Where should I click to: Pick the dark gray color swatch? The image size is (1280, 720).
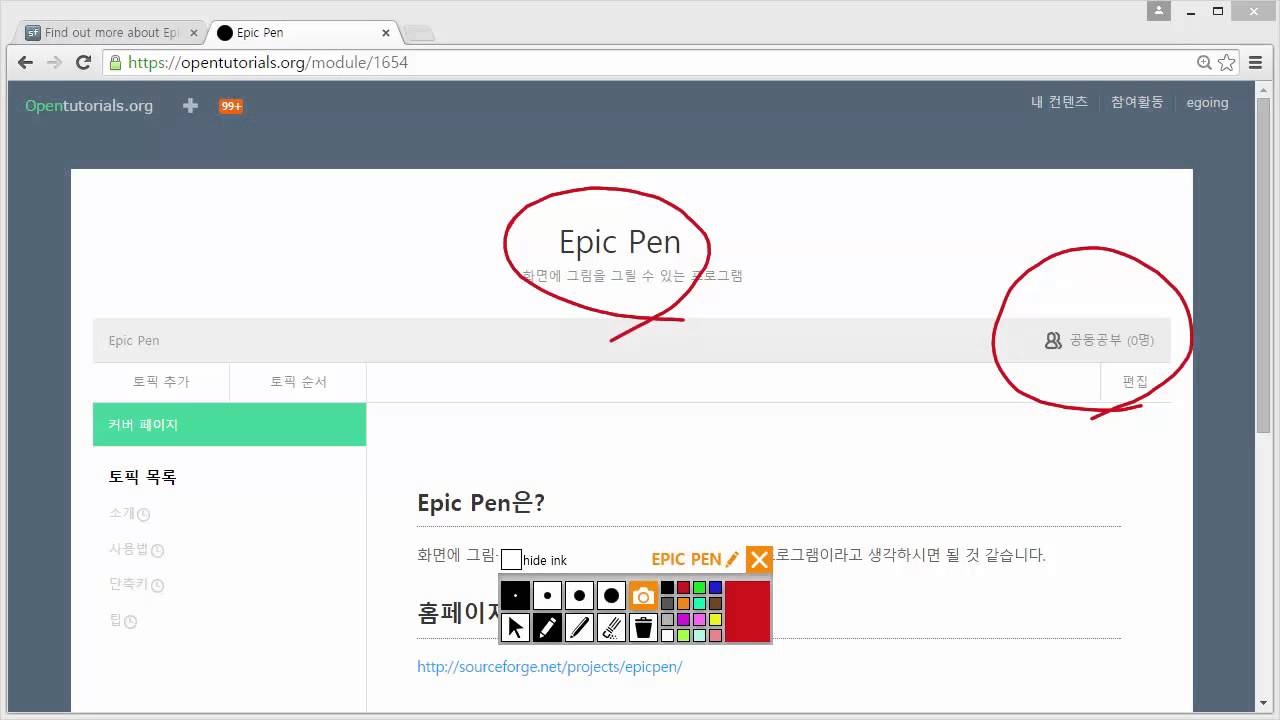tap(667, 603)
